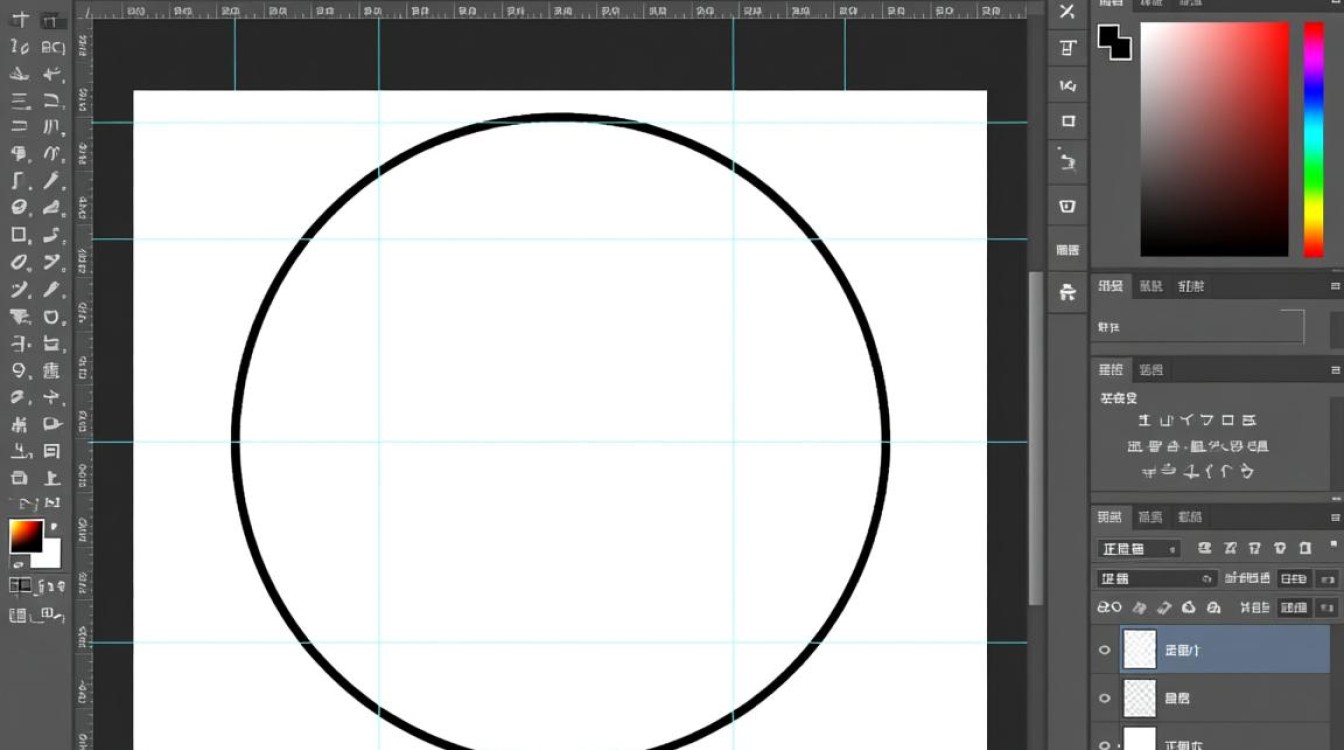Switch to the third tab of the middle panel
This screenshot has height=750, width=1344.
click(x=1190, y=286)
